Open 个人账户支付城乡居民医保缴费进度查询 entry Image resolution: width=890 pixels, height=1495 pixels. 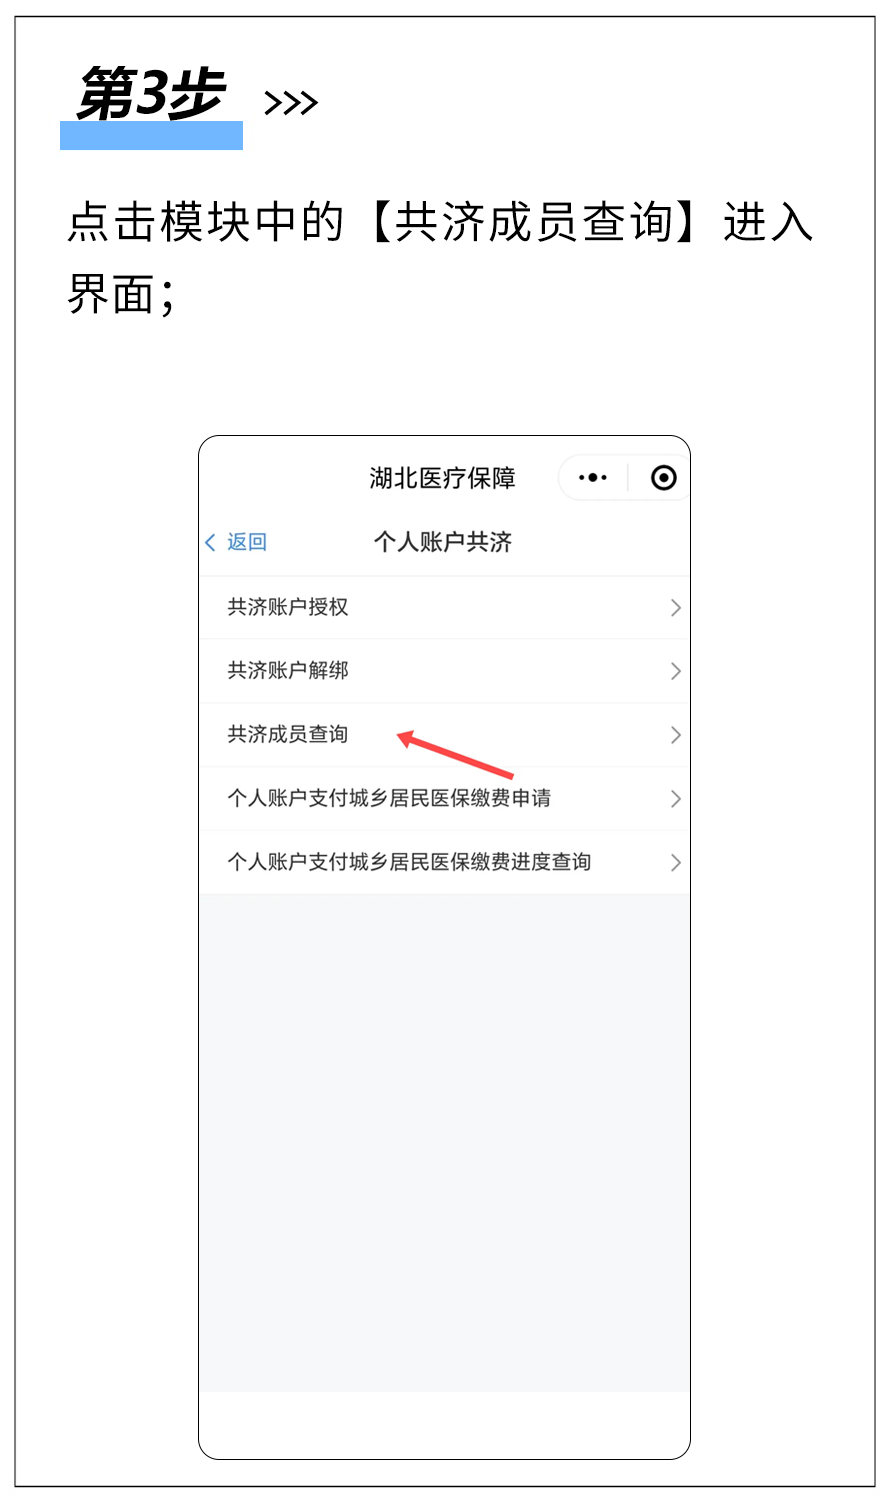click(444, 862)
